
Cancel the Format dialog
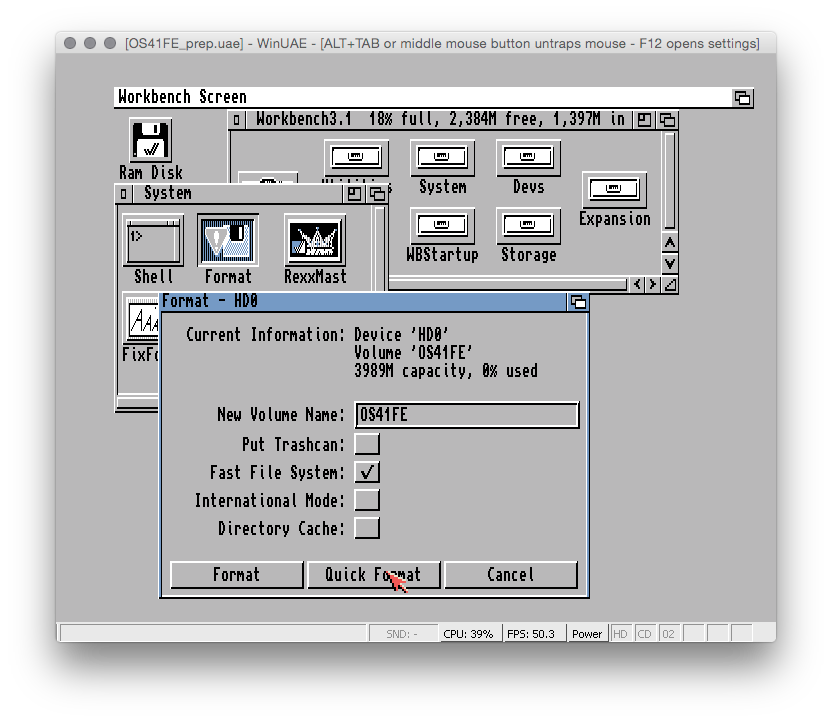(x=510, y=575)
